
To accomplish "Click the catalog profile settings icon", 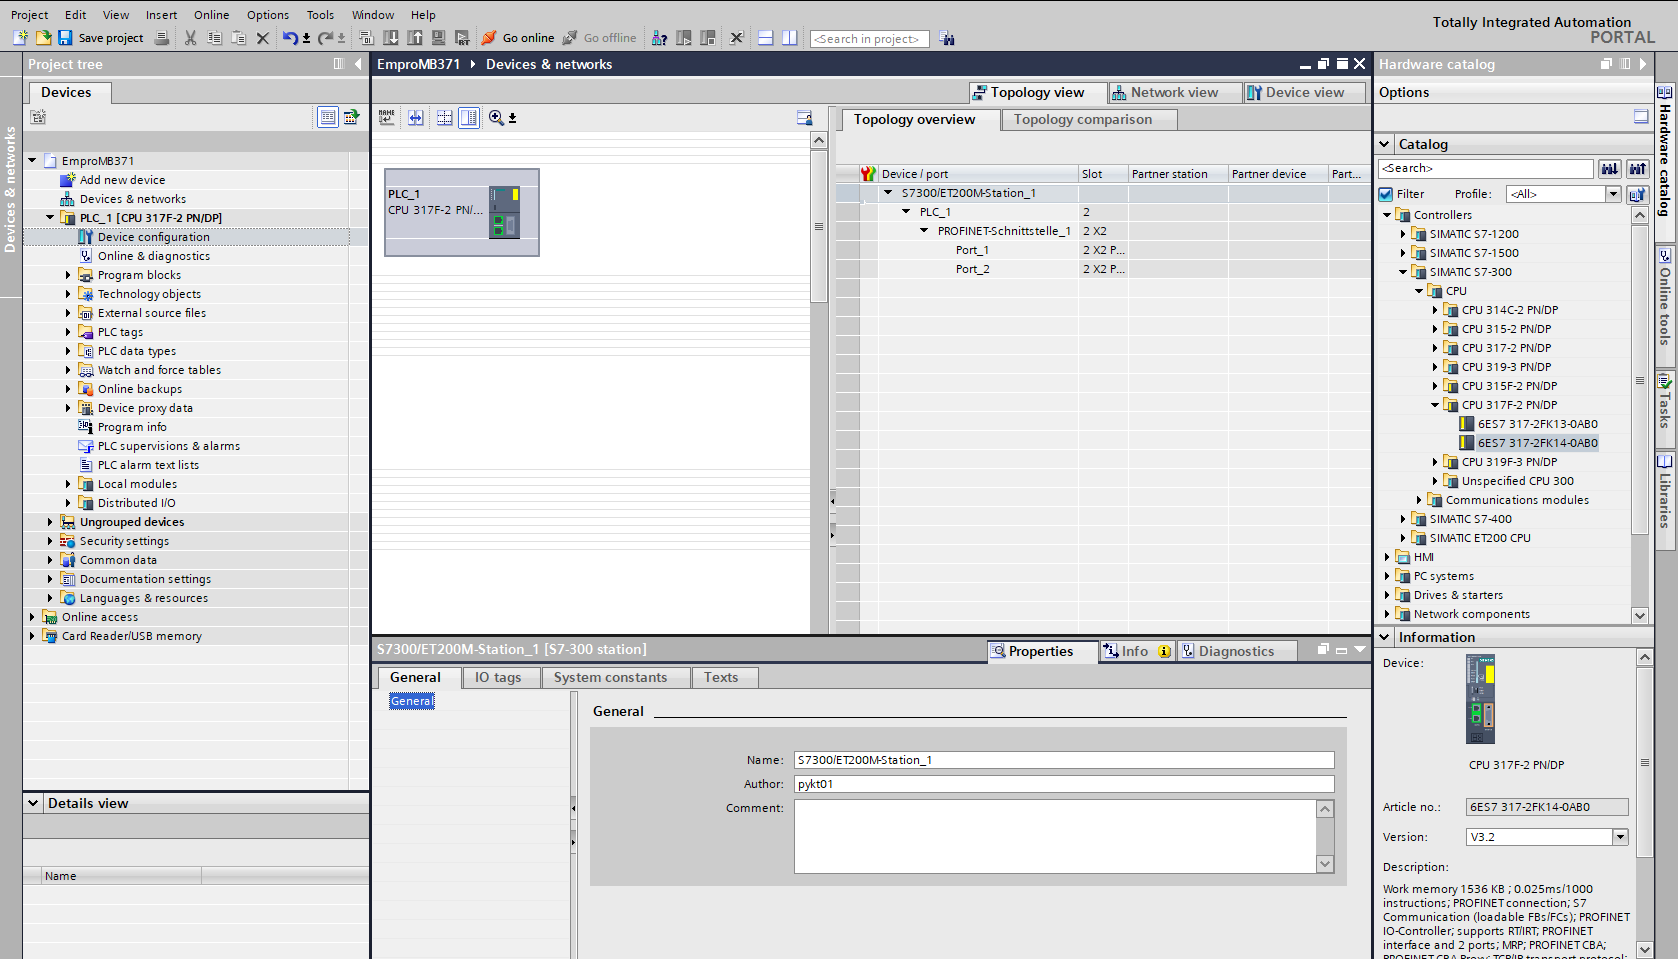I will (x=1637, y=194).
